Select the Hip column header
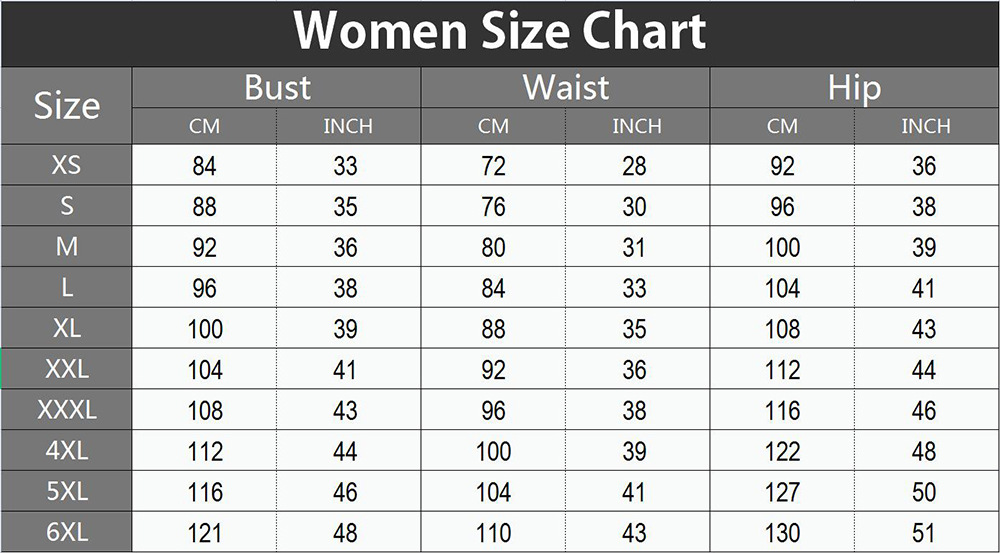Screen dimensions: 1000x553 [x=854, y=88]
